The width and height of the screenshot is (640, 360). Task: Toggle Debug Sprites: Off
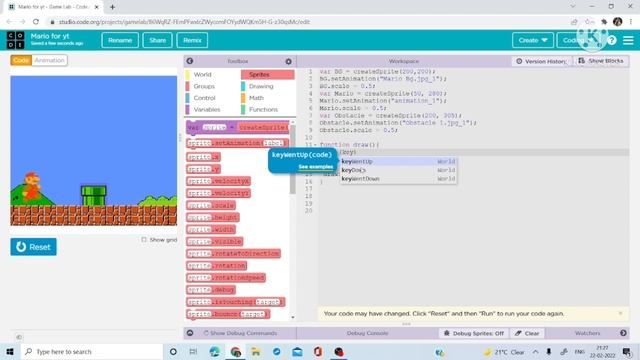474,333
